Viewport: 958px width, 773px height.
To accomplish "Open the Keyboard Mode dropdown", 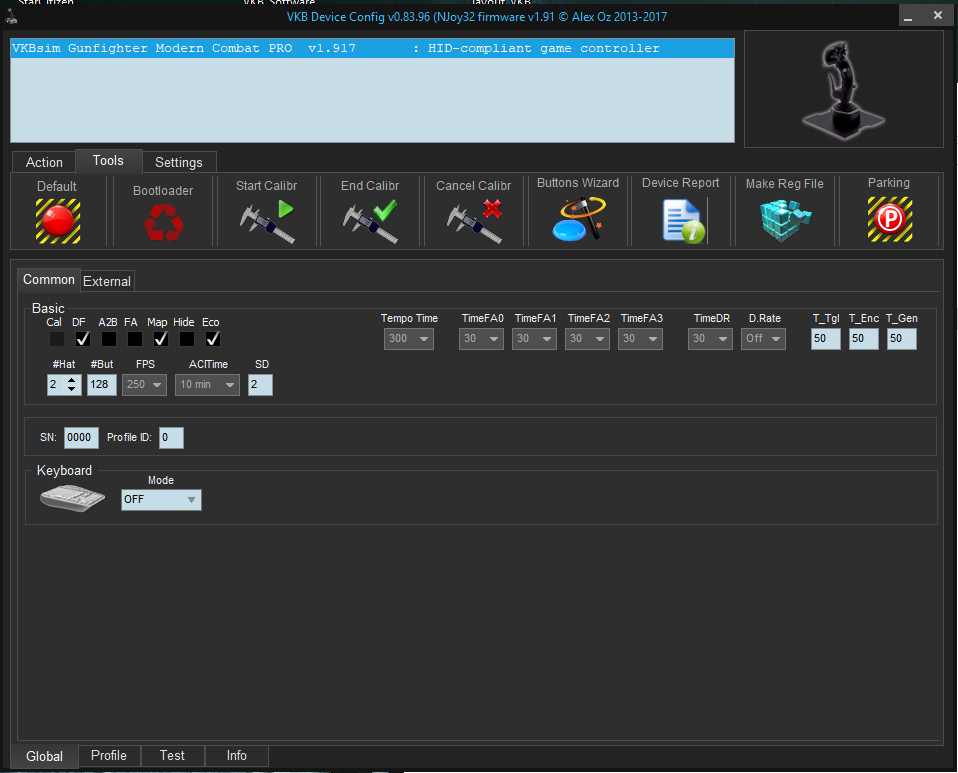I will pos(161,500).
